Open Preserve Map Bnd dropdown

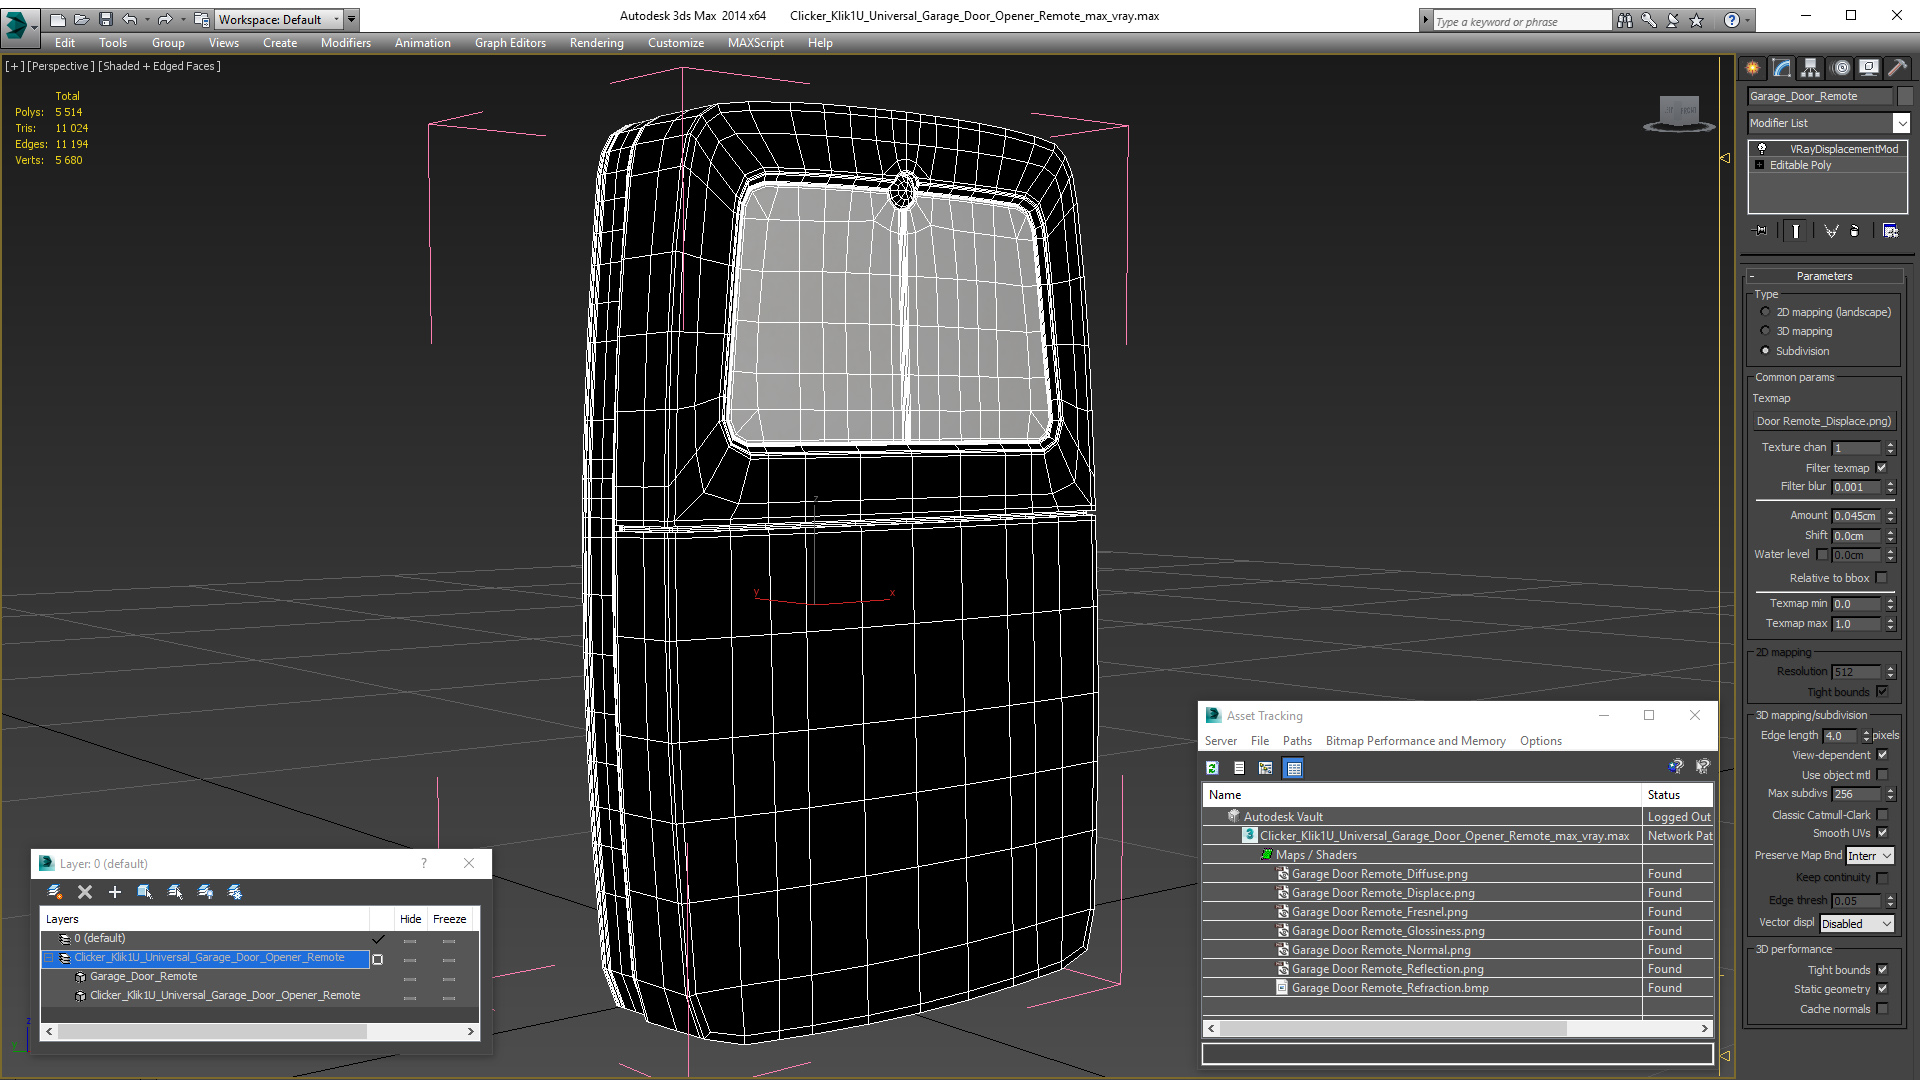(1869, 856)
